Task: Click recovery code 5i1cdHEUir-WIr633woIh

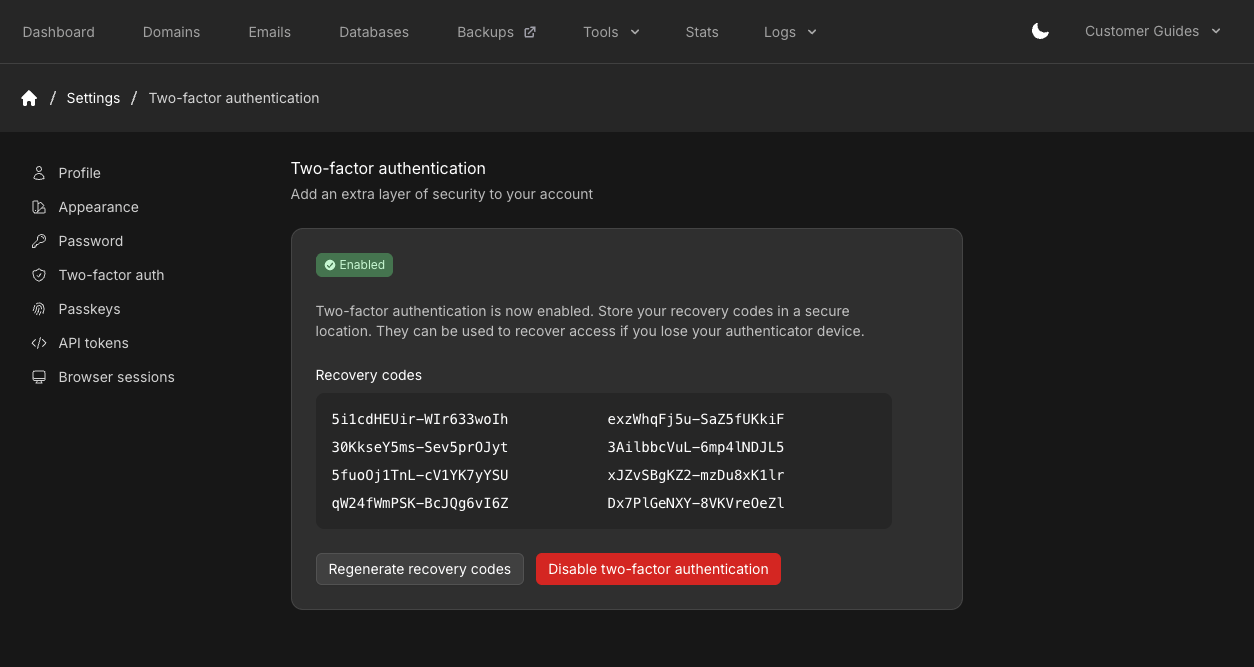Action: 420,419
